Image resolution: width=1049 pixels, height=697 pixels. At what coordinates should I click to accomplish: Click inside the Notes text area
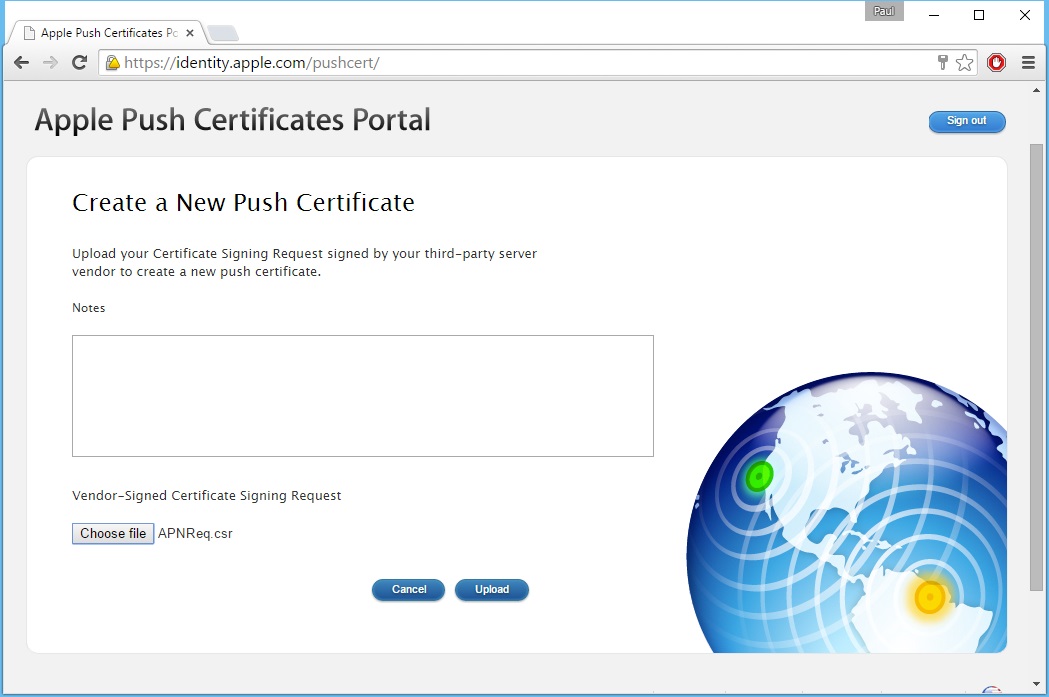(362, 396)
